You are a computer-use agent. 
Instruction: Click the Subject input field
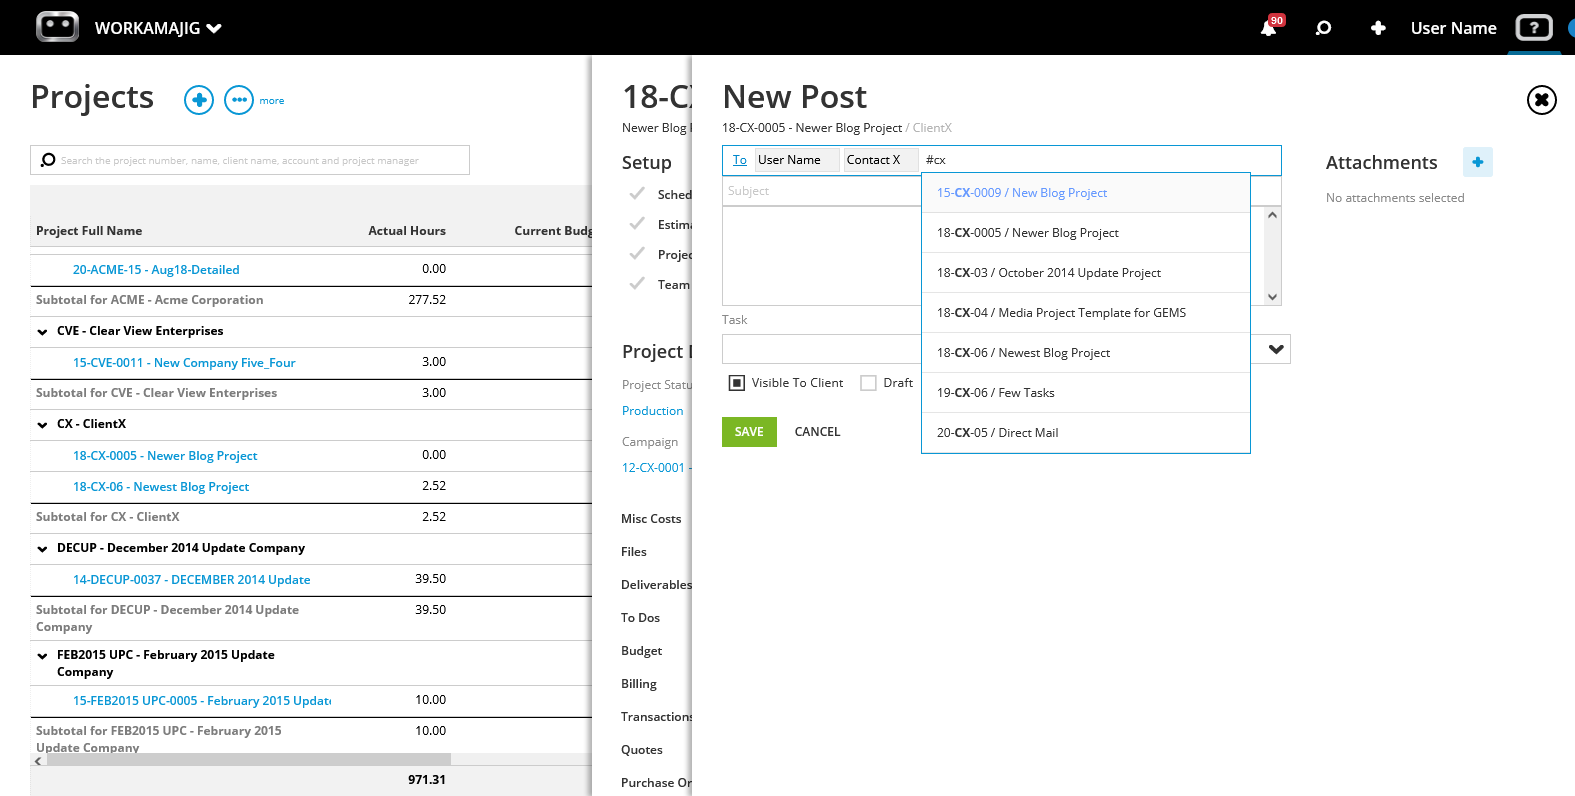click(x=821, y=191)
